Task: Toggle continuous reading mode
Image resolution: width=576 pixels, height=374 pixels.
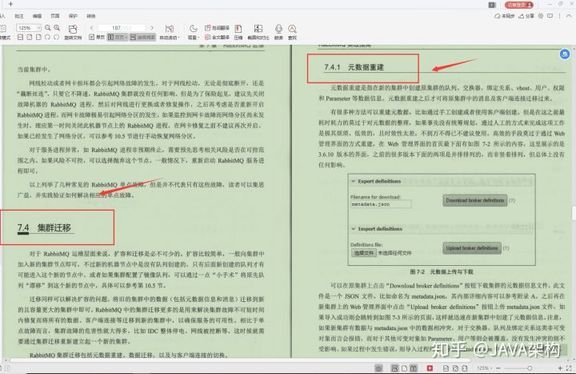Action: [143, 37]
